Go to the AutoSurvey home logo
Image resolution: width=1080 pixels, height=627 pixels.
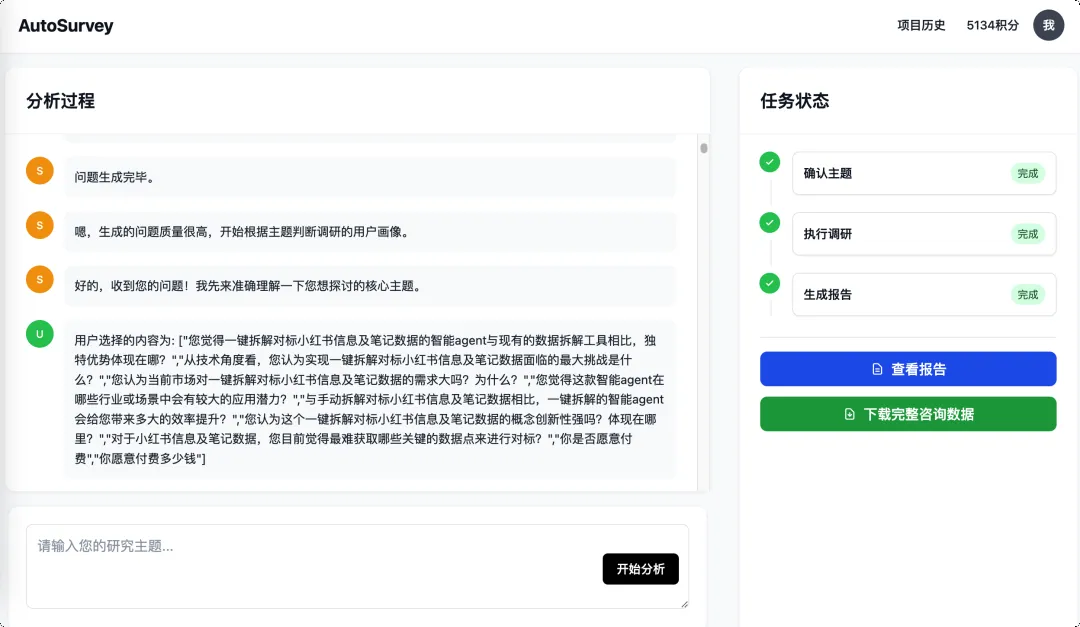click(66, 26)
